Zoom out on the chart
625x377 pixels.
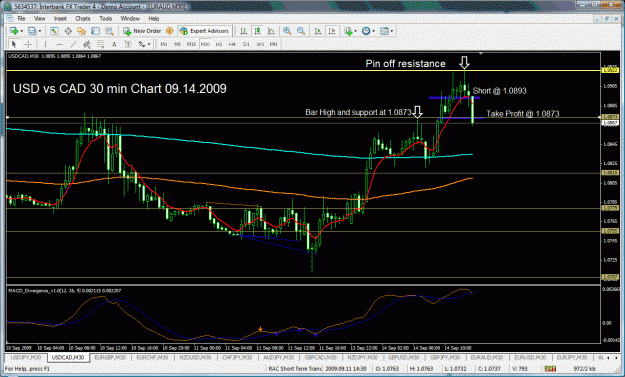(301, 31)
